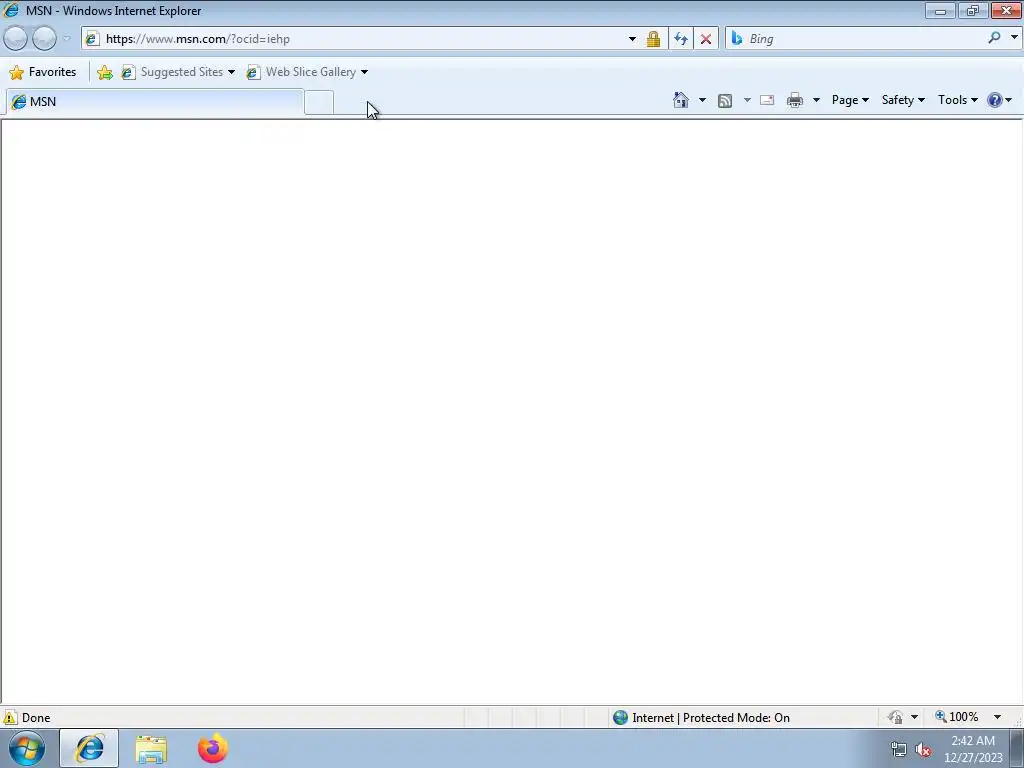Click the Read Mail envelope icon
The image size is (1024, 768).
click(767, 100)
